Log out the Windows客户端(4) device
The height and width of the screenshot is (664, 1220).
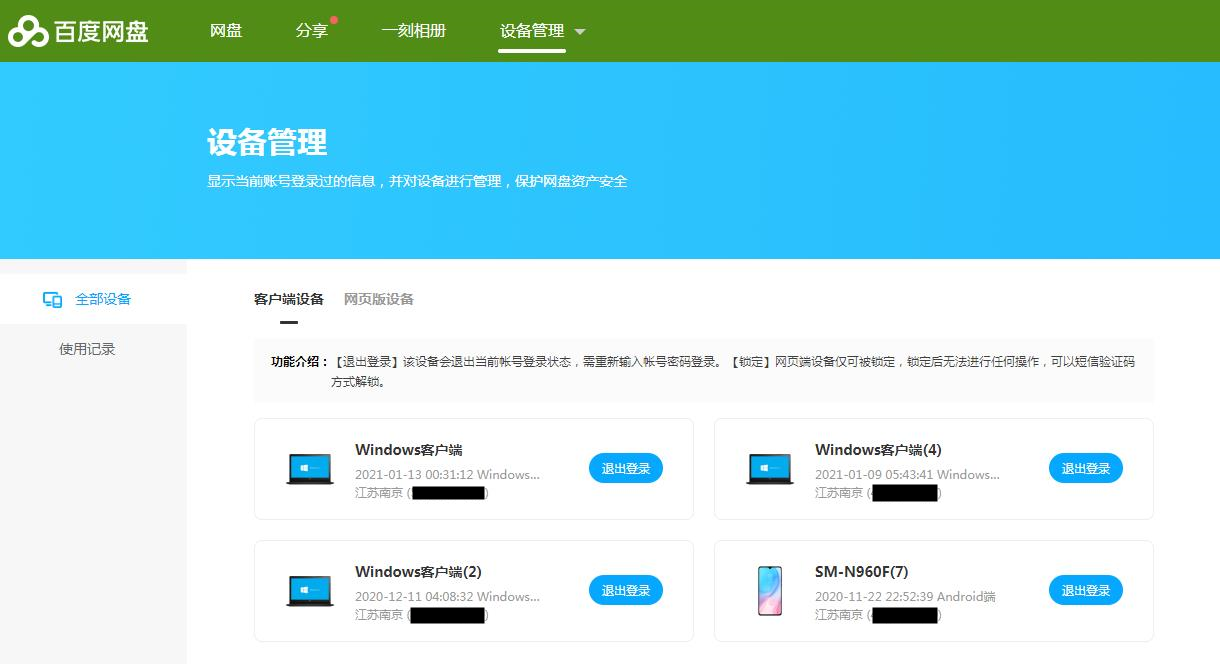[x=1086, y=468]
